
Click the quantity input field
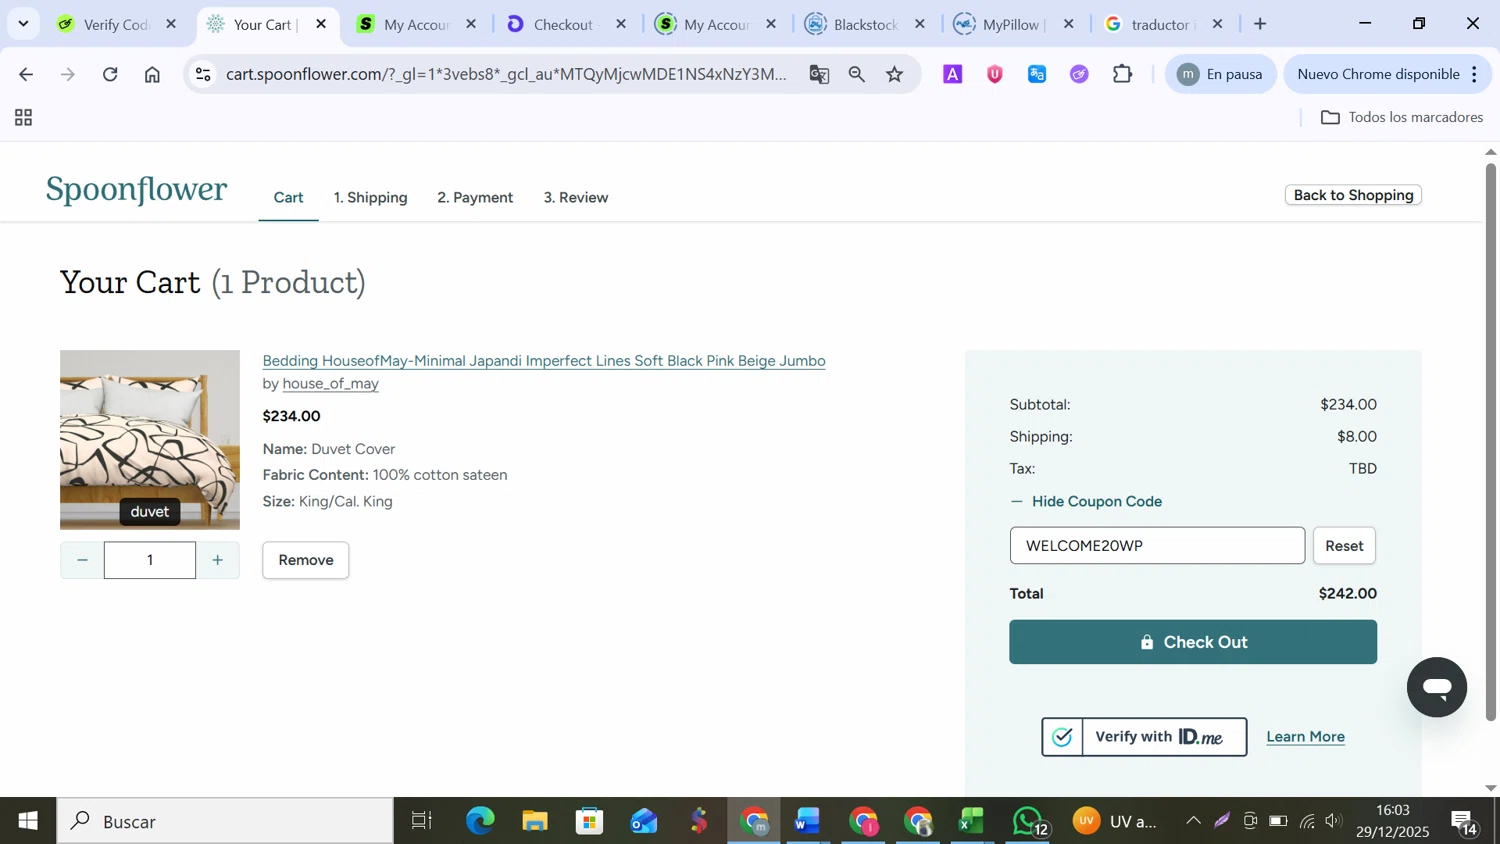coord(150,560)
